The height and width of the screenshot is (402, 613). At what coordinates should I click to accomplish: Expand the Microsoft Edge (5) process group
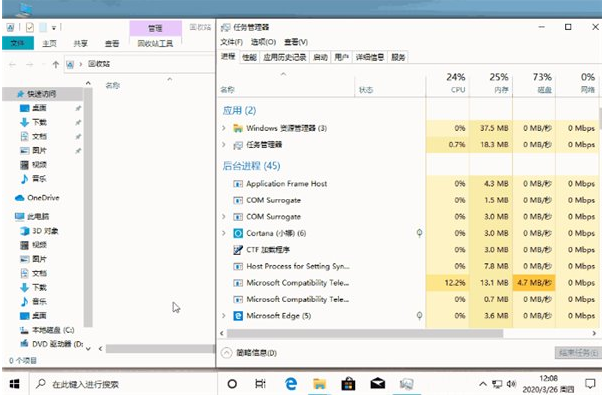coord(224,316)
